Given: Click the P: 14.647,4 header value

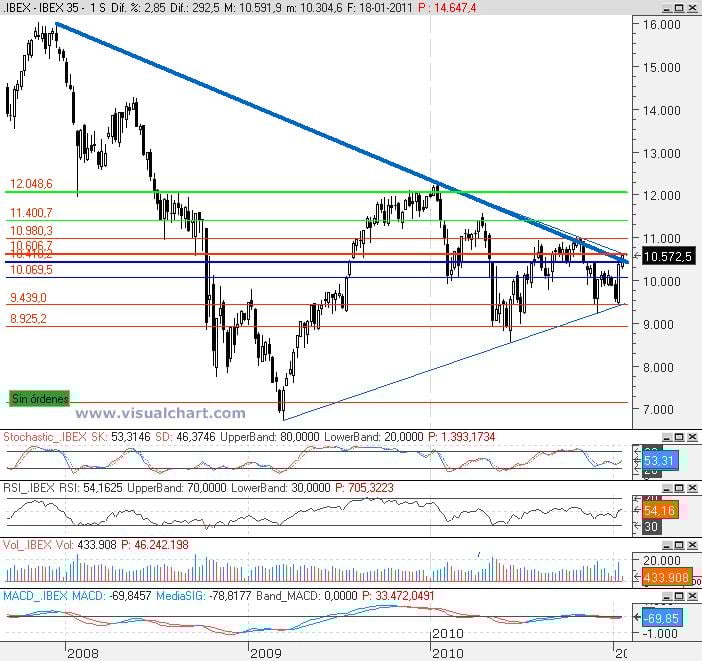Looking at the screenshot, I should pyautogui.click(x=447, y=8).
